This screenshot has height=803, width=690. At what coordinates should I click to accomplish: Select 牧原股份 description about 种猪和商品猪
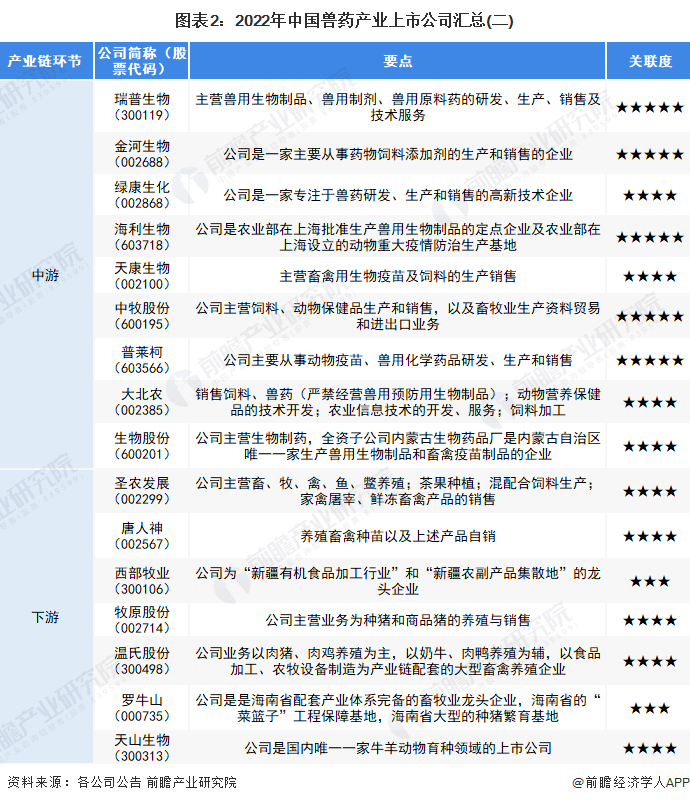pyautogui.click(x=398, y=620)
